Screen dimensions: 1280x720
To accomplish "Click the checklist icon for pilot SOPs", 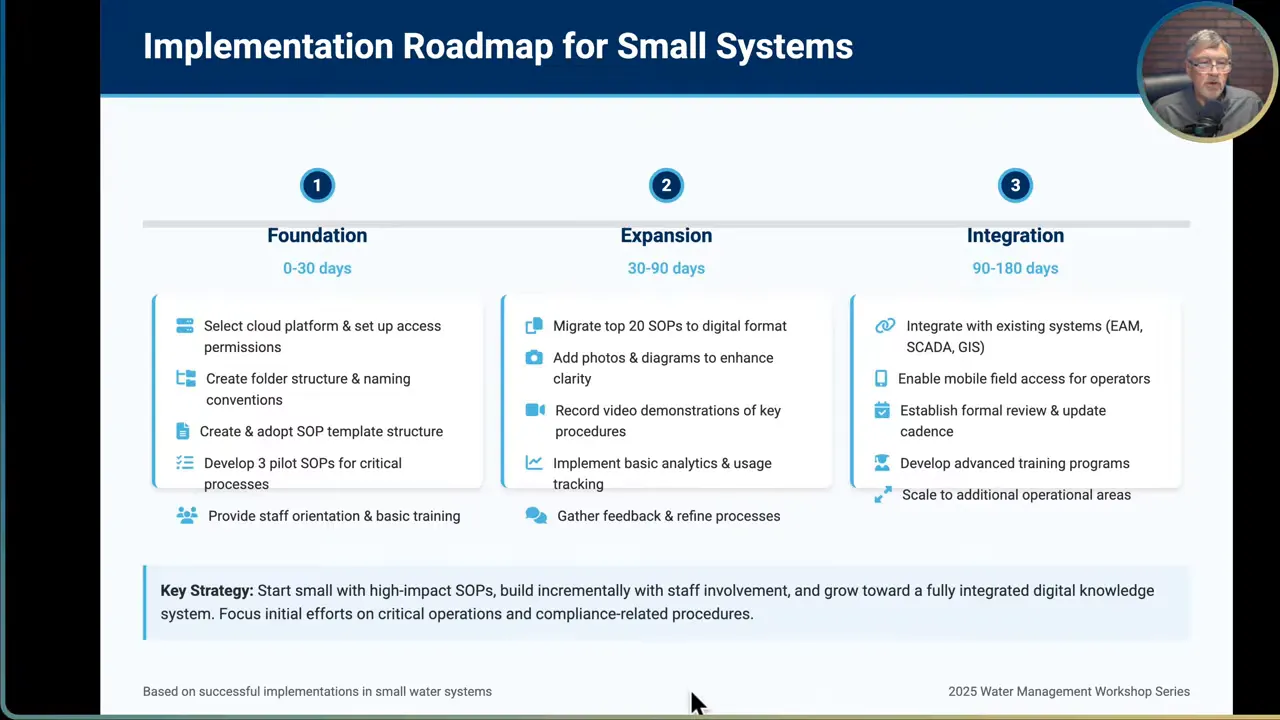I will (x=184, y=463).
